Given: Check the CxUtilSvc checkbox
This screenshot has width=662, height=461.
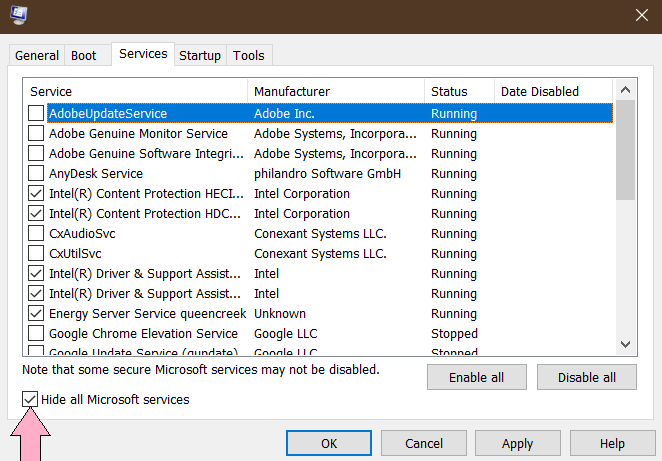Looking at the screenshot, I should point(36,253).
